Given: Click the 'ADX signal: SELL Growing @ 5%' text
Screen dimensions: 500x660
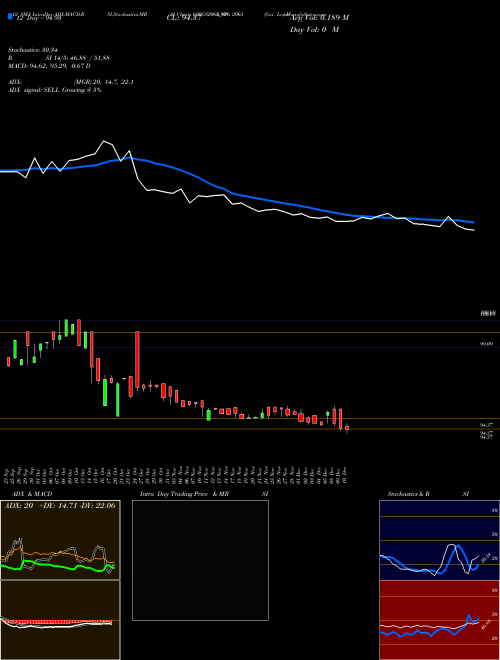Looking at the screenshot, I should click(55, 90).
